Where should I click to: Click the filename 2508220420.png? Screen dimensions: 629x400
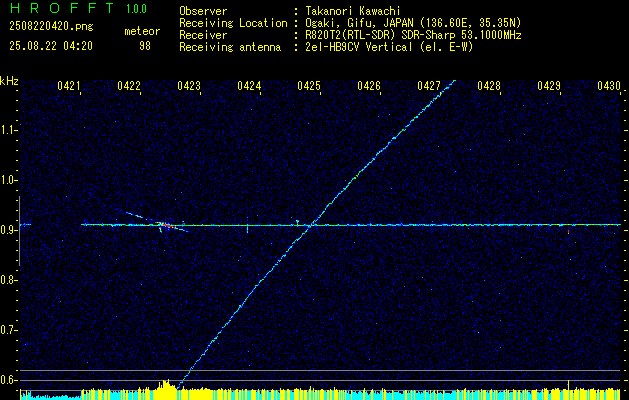51,27
